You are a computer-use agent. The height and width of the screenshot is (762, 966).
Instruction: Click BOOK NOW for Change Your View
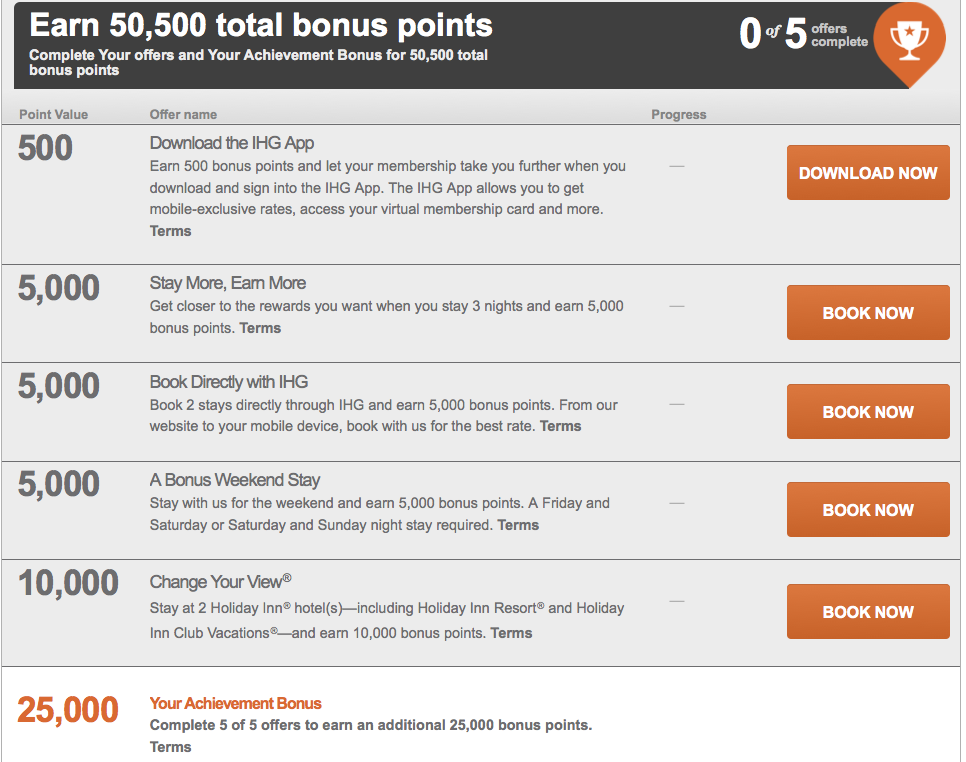(868, 612)
